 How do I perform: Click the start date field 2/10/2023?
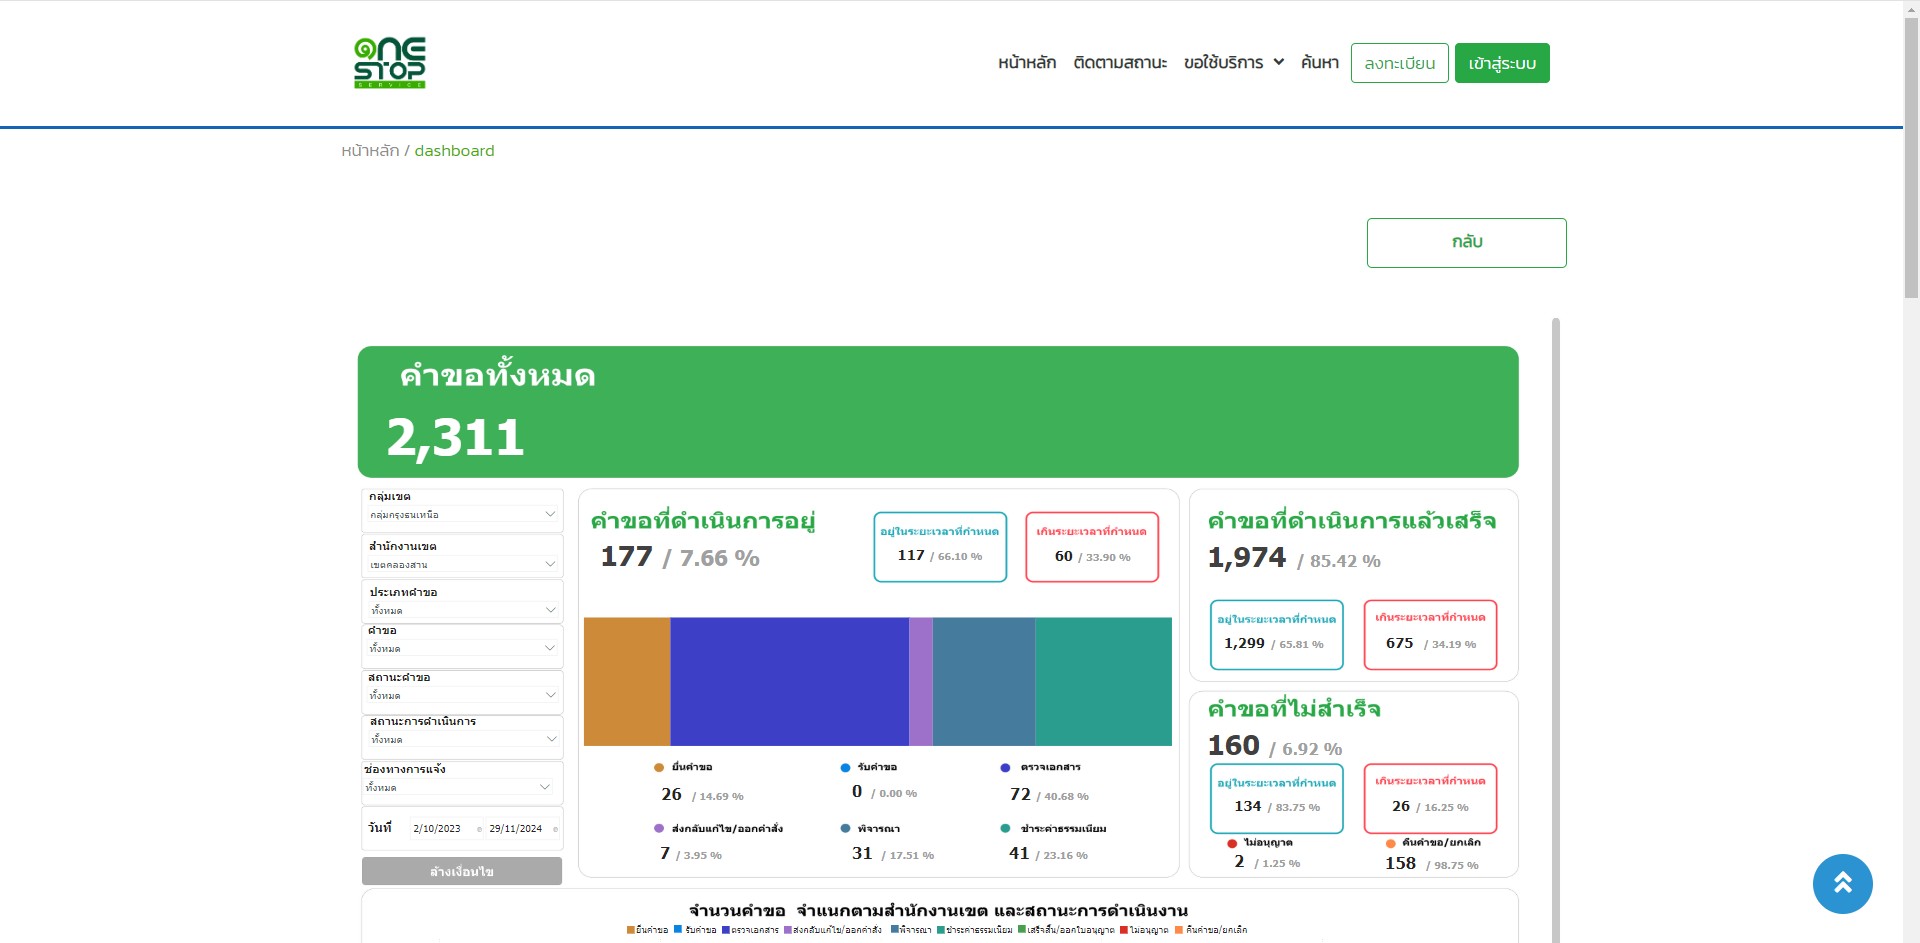pos(446,829)
